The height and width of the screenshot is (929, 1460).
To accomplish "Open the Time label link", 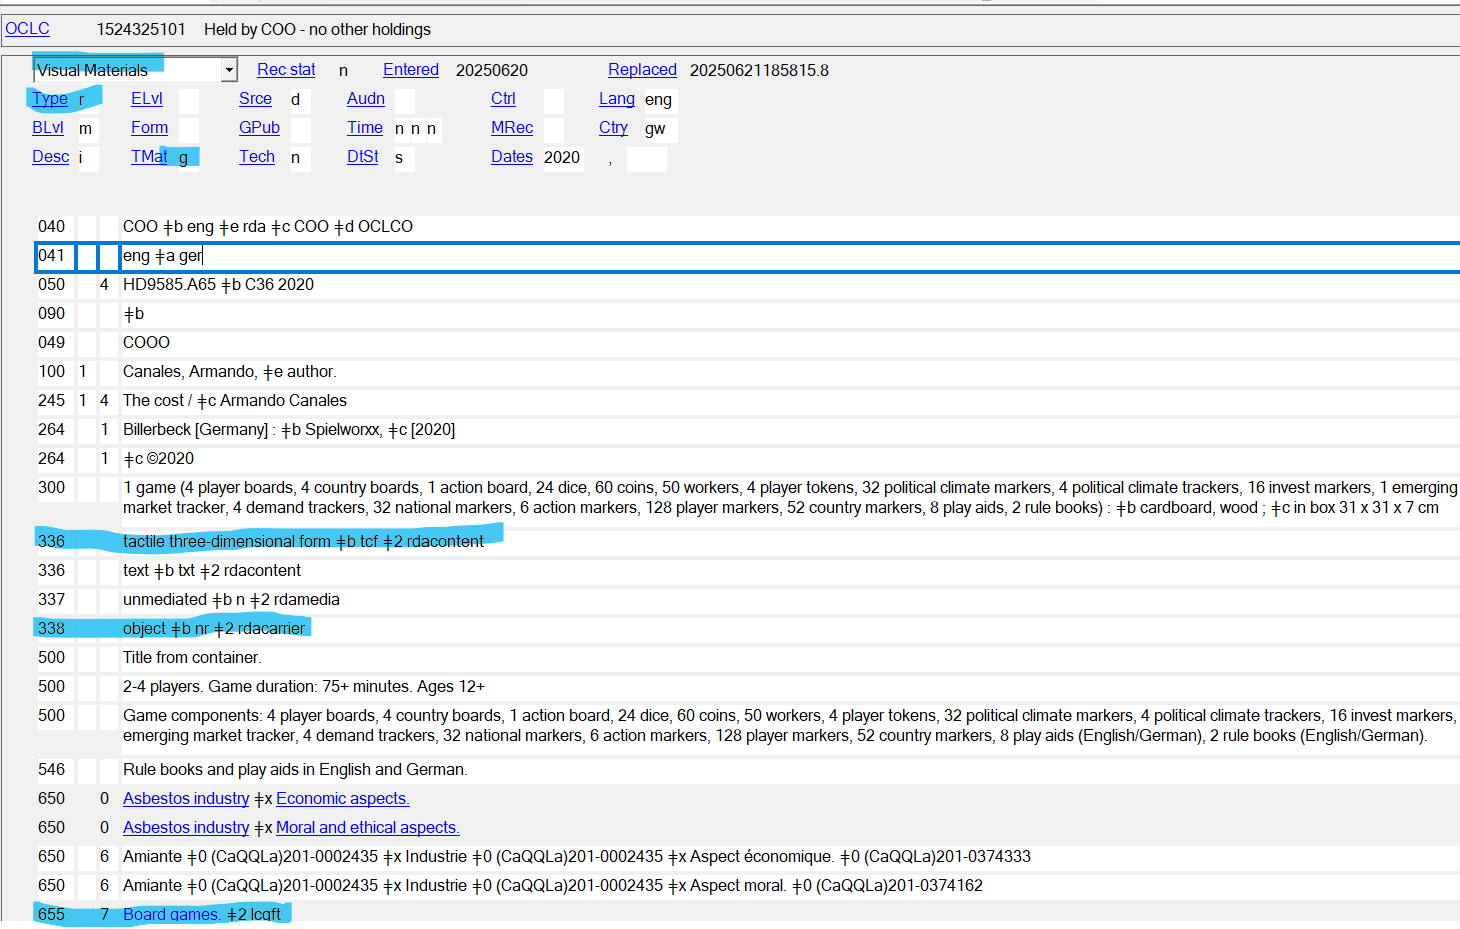I will coord(365,128).
